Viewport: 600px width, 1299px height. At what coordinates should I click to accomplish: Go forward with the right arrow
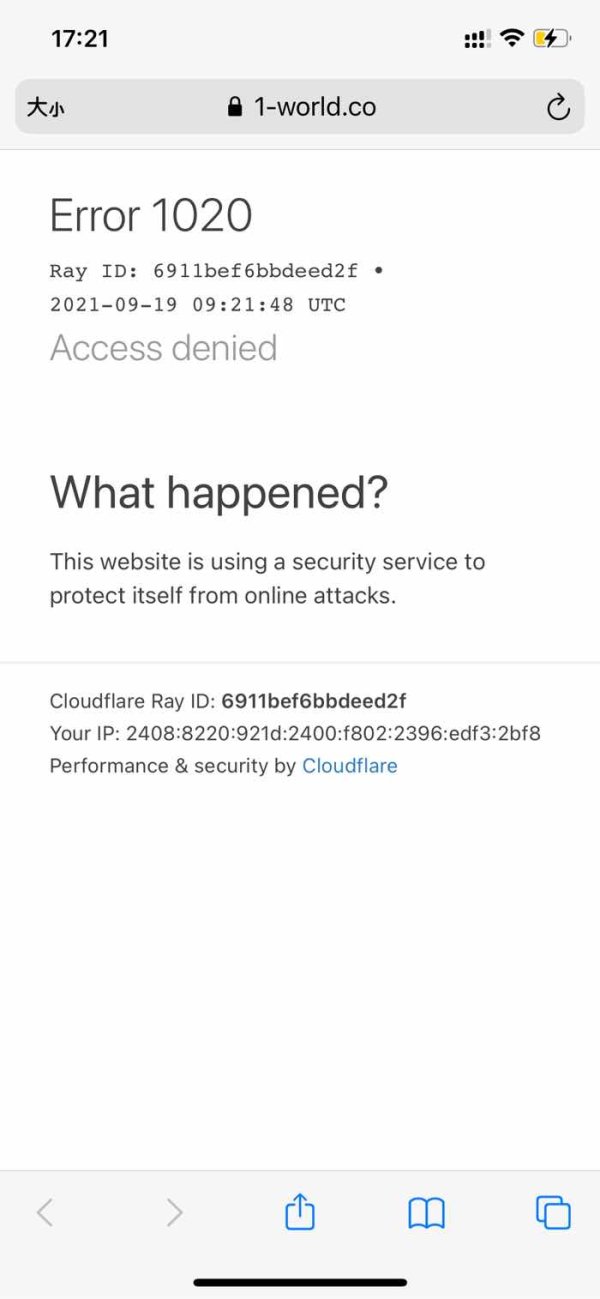pyautogui.click(x=174, y=1213)
